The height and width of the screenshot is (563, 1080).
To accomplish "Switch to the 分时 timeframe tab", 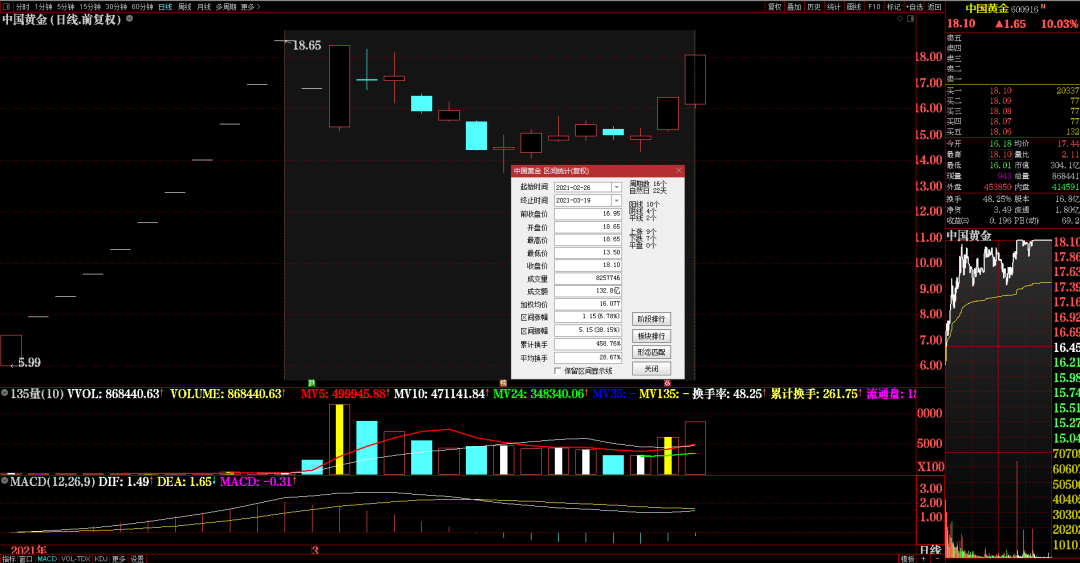I will tap(22, 6).
